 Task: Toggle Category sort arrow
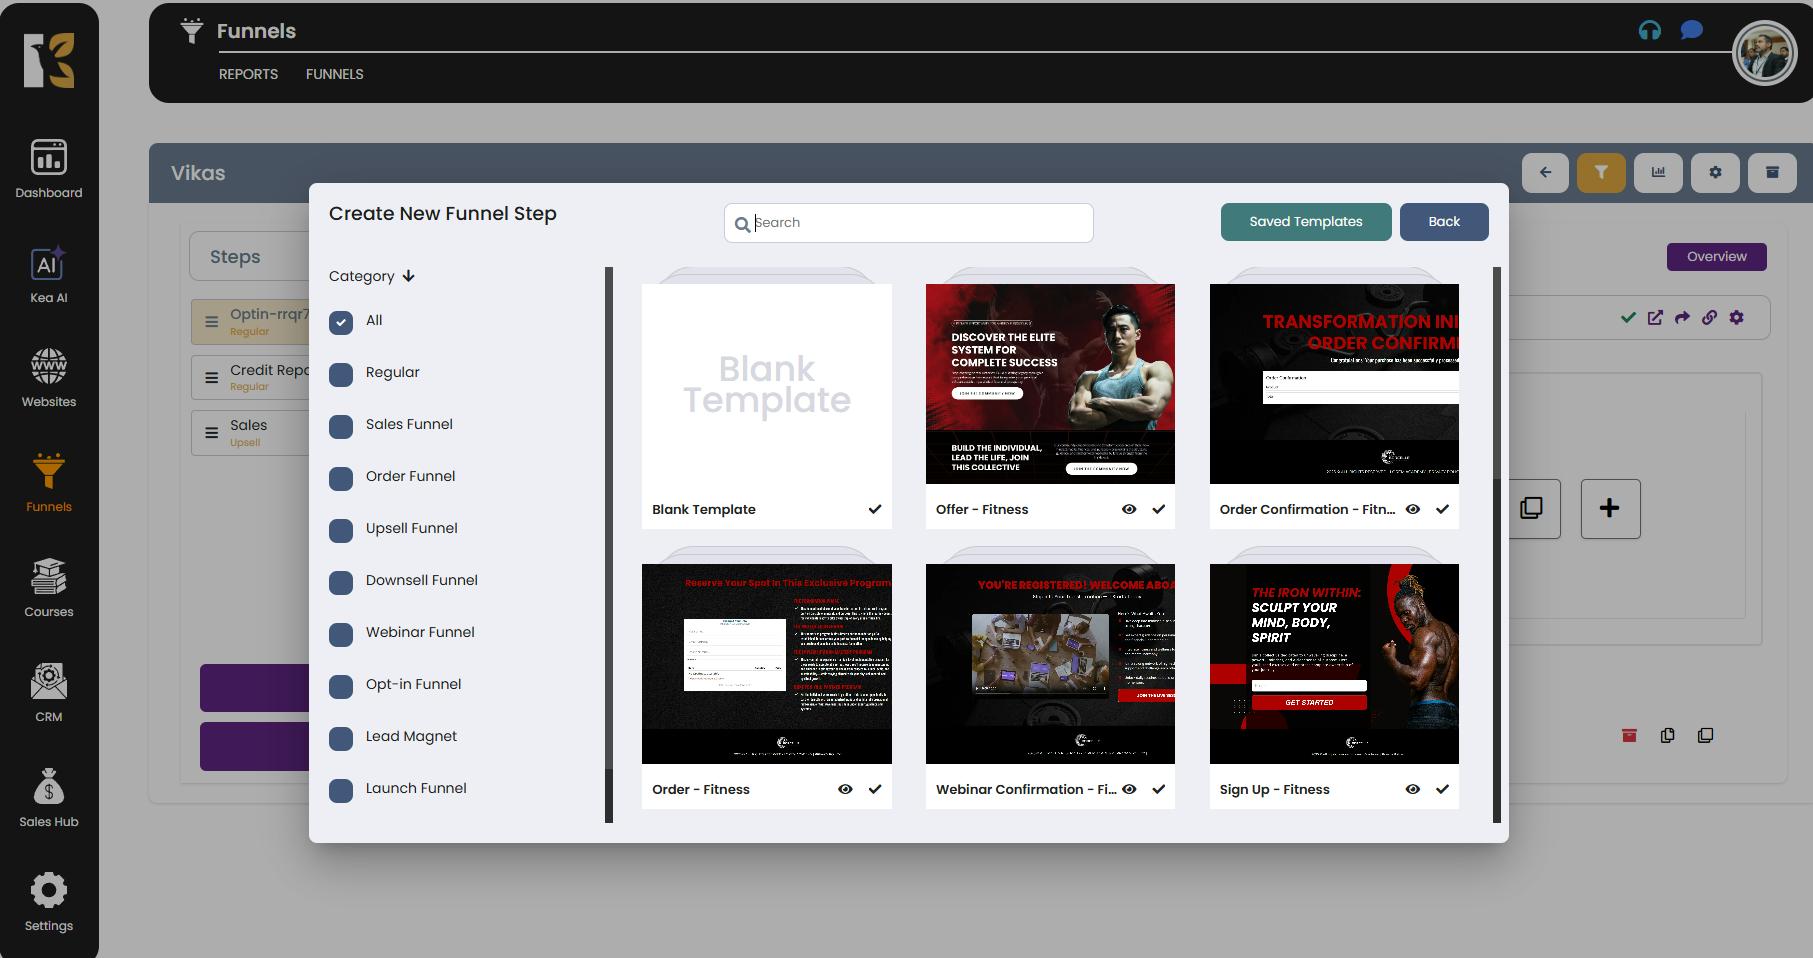408,276
